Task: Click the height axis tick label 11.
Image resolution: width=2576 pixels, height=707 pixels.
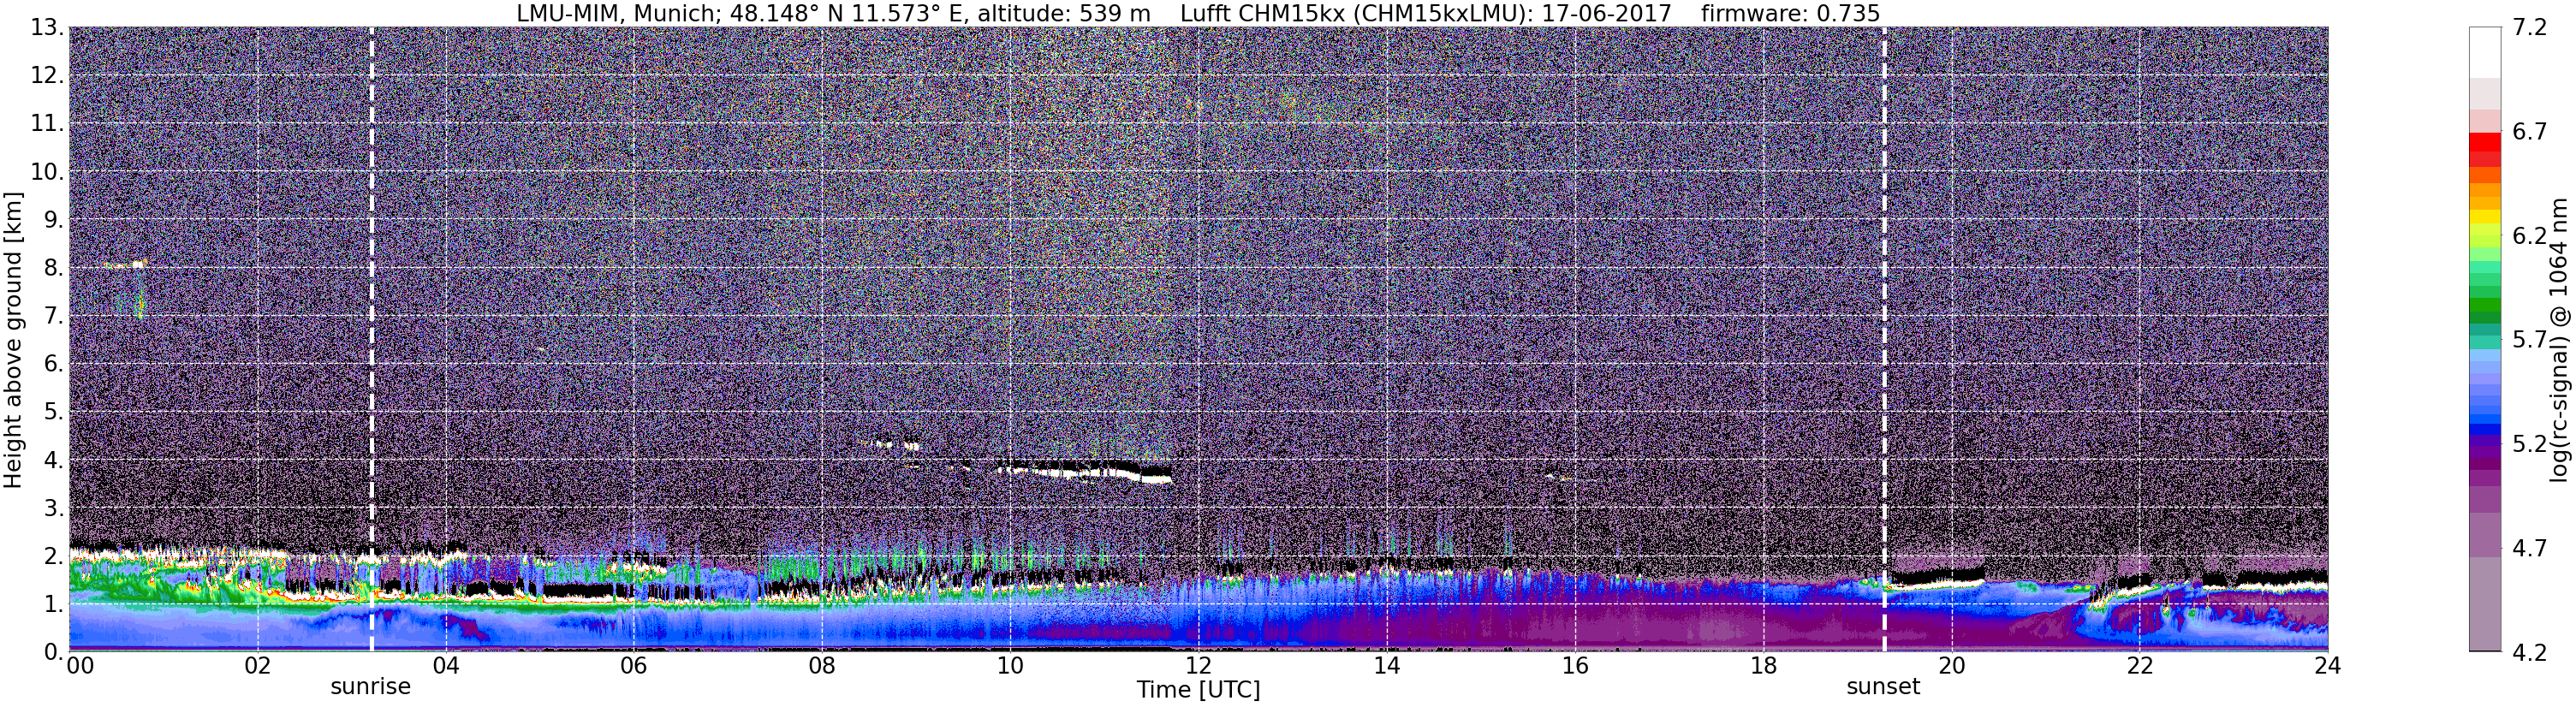Action: [x=48, y=124]
